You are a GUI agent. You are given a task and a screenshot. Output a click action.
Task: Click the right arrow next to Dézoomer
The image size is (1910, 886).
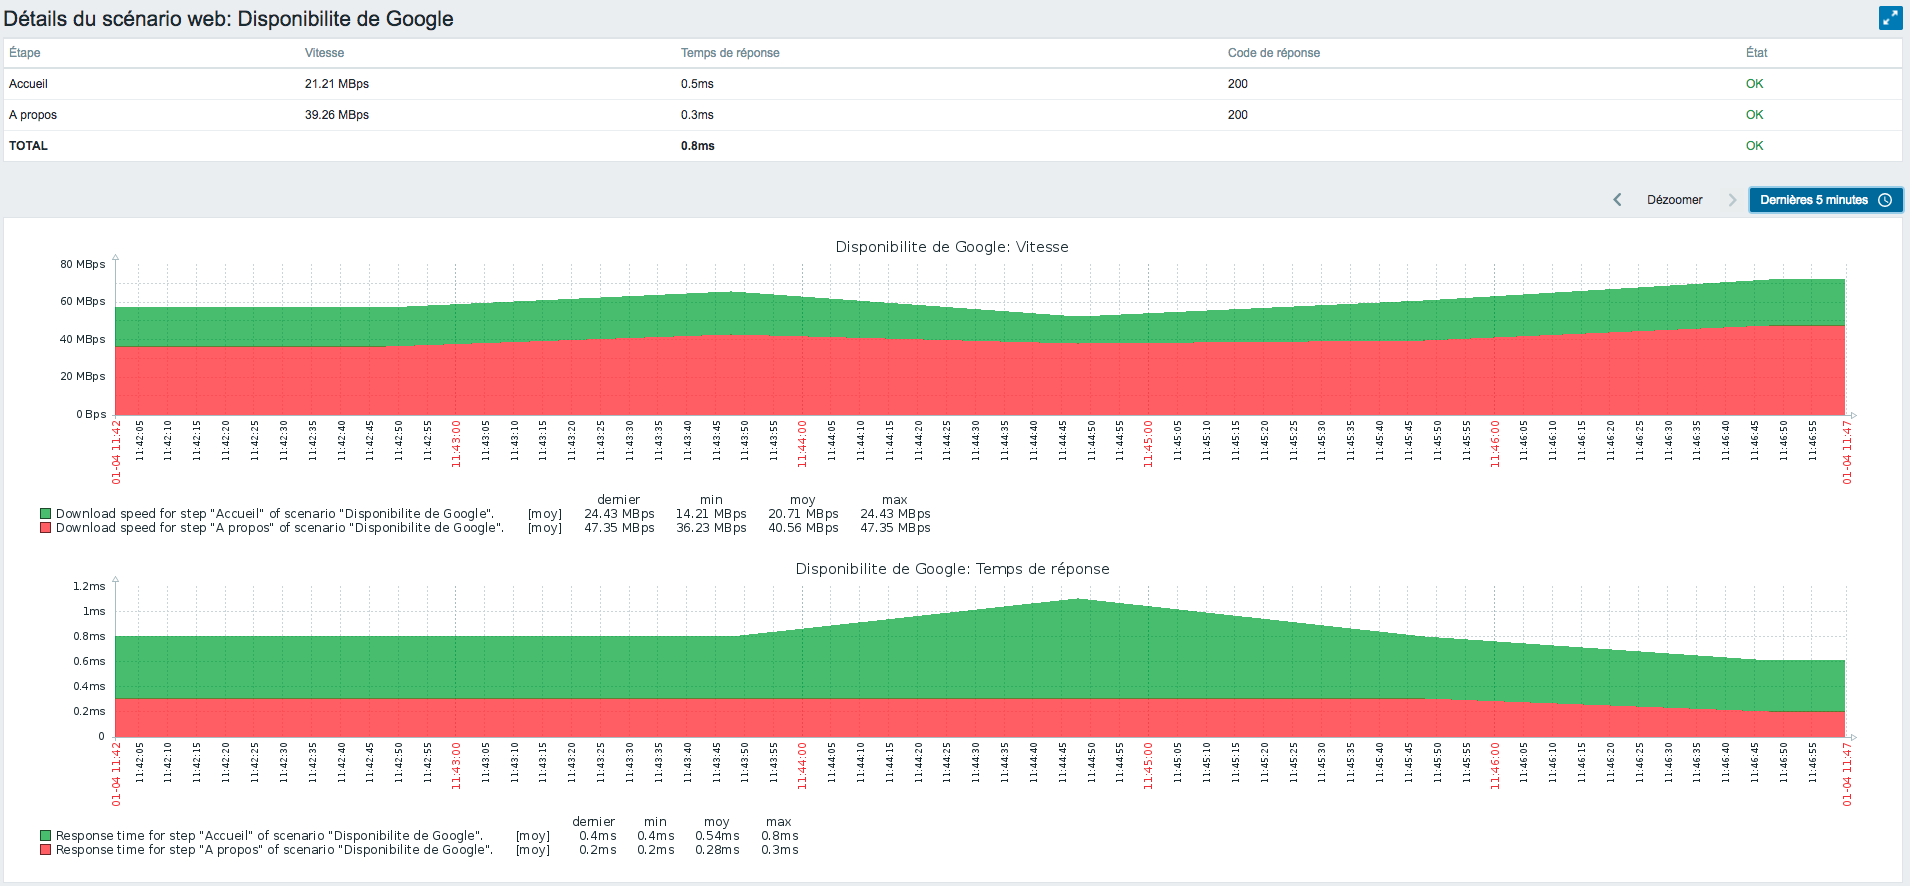coord(1732,200)
